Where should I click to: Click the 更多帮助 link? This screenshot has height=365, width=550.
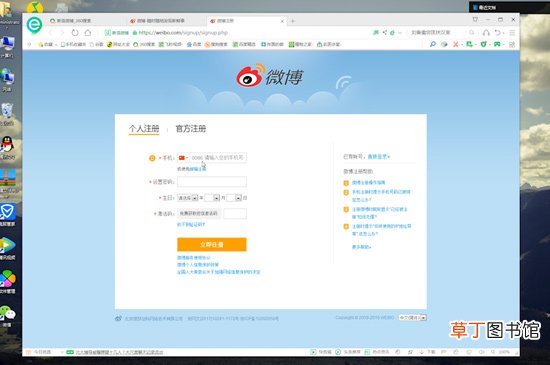(361, 247)
